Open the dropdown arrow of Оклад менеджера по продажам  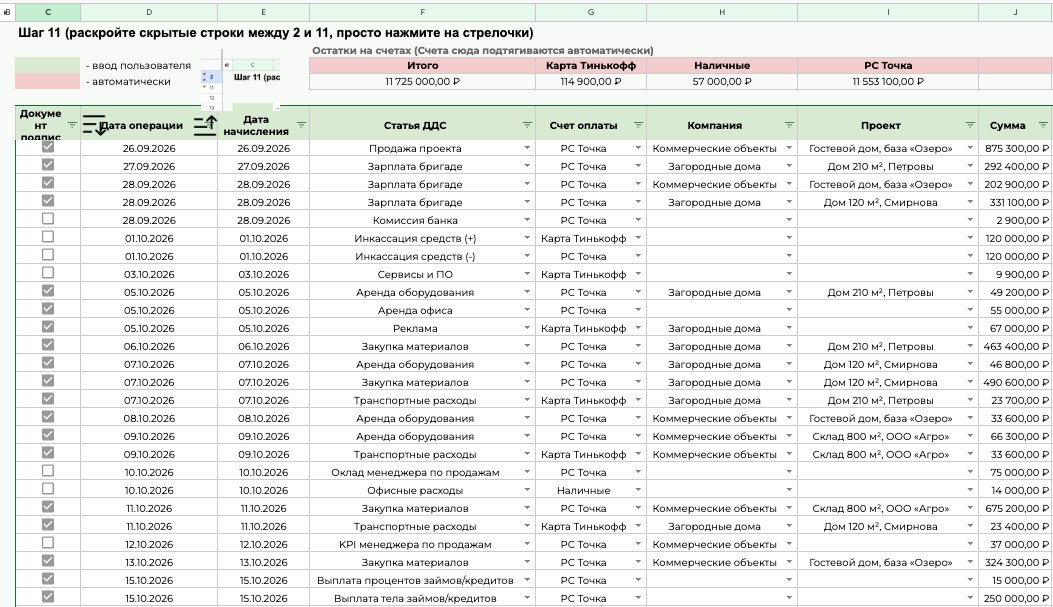tap(527, 472)
